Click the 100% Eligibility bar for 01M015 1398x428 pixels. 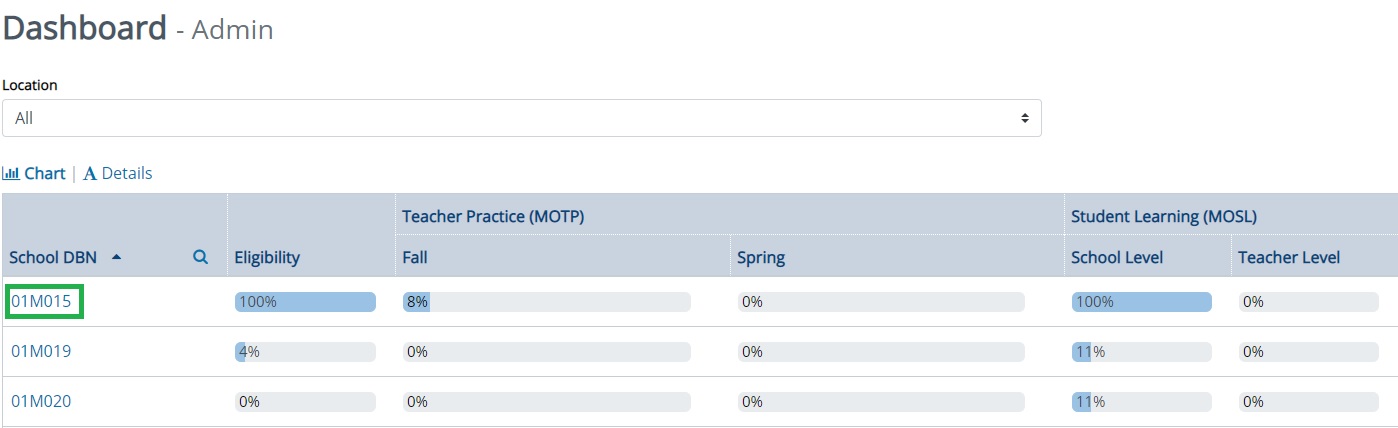pyautogui.click(x=305, y=301)
